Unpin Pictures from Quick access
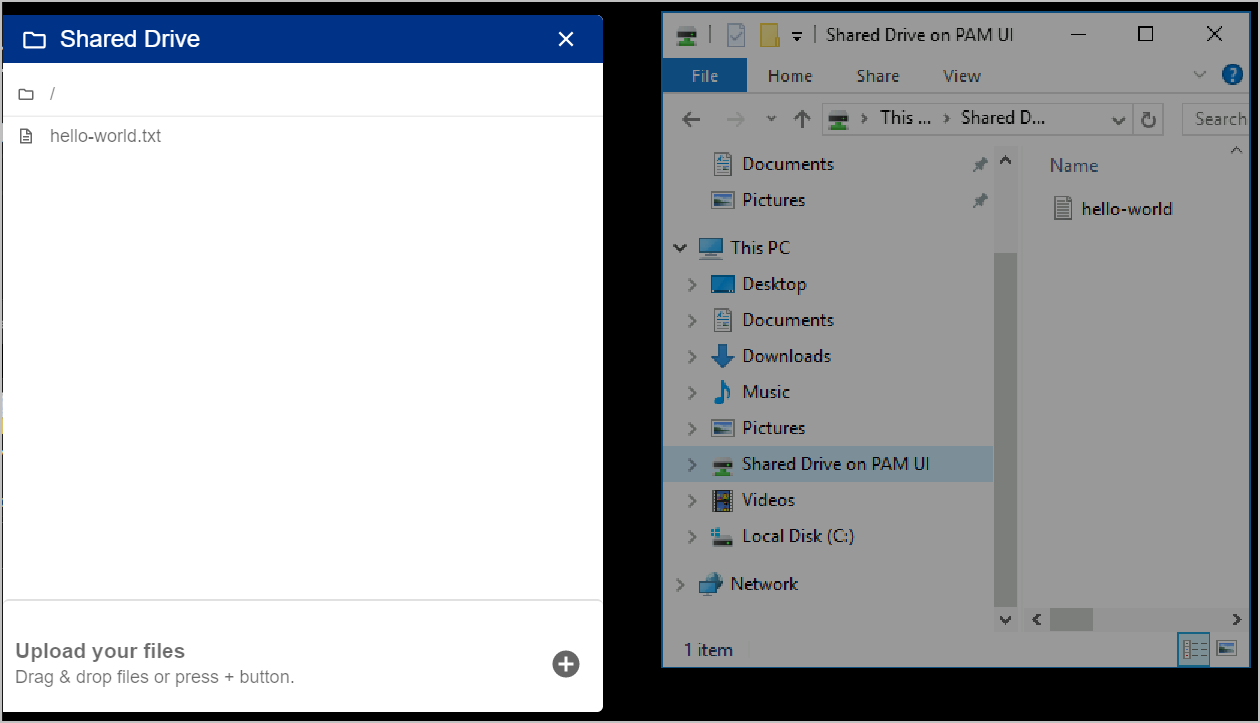The image size is (1260, 723). click(980, 199)
